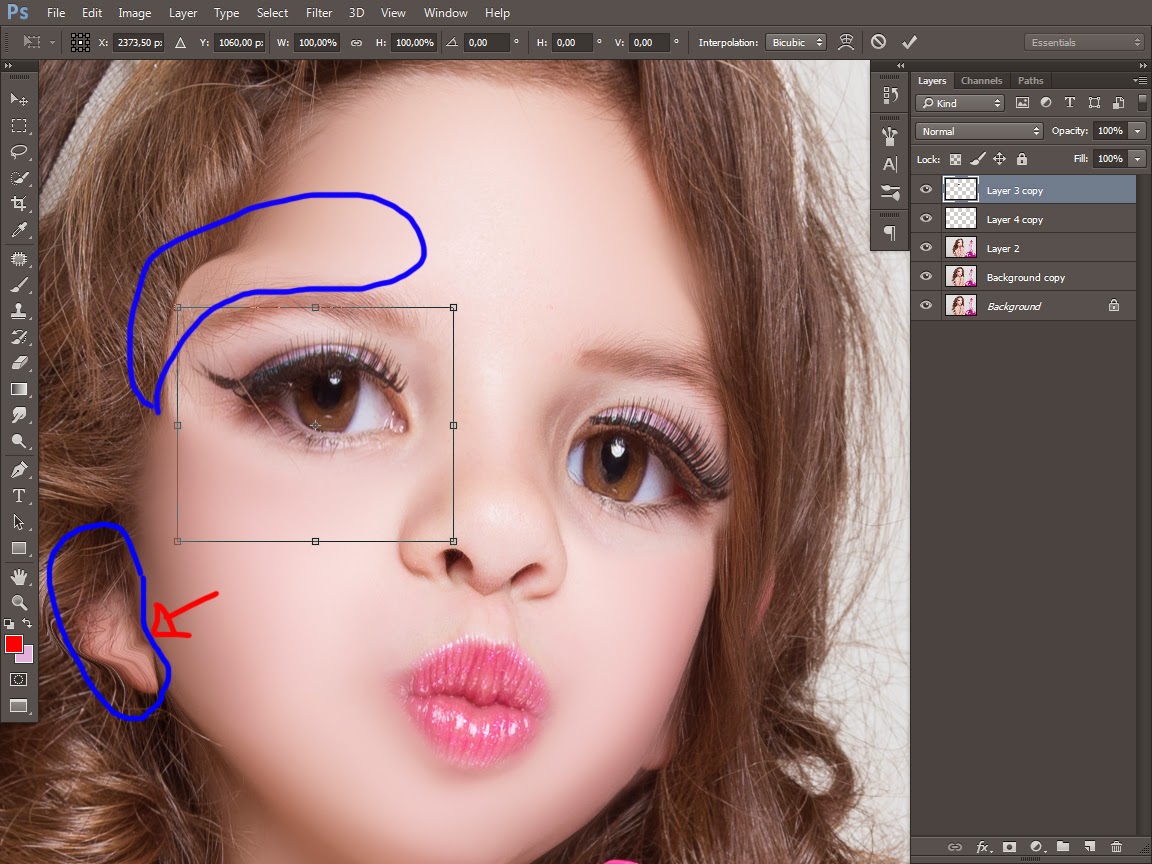
Task: Select the Pen tool
Action: [x=19, y=469]
